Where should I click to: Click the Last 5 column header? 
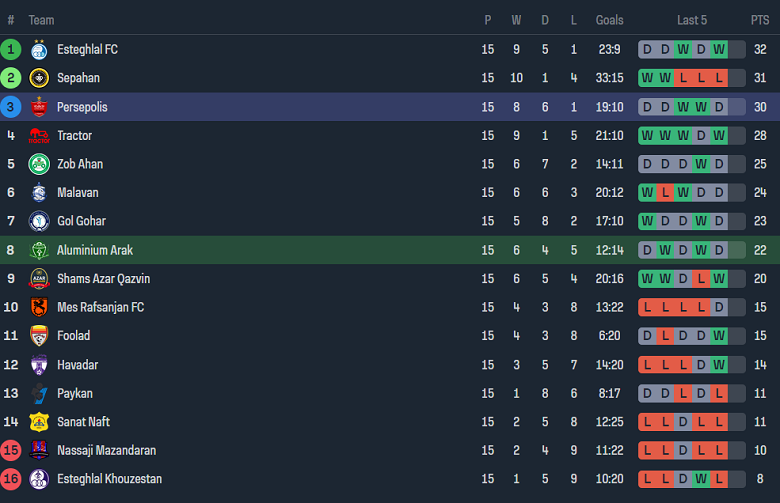(692, 20)
